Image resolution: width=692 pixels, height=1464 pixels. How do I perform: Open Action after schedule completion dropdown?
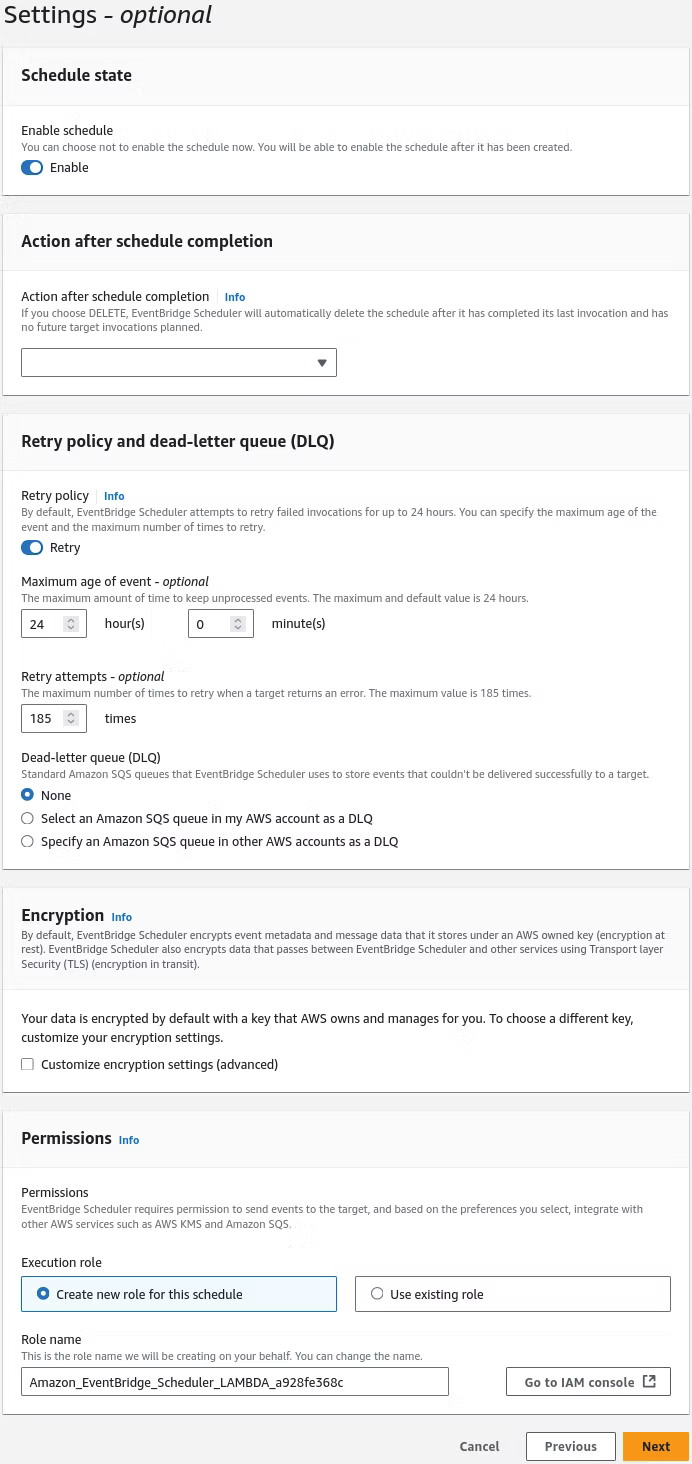(179, 362)
